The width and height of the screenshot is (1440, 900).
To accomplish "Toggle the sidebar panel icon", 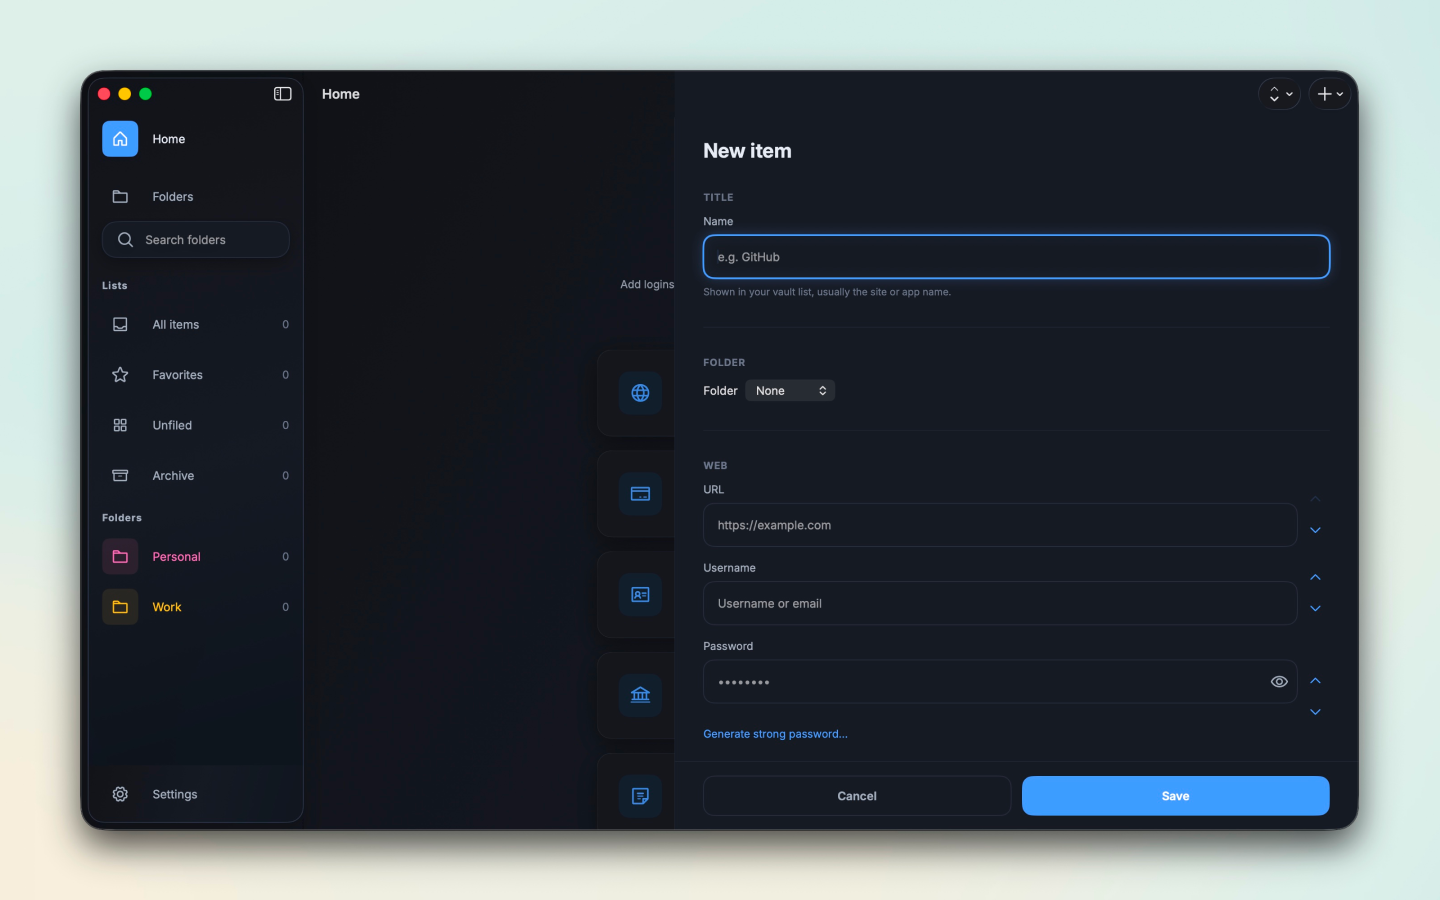I will point(283,94).
